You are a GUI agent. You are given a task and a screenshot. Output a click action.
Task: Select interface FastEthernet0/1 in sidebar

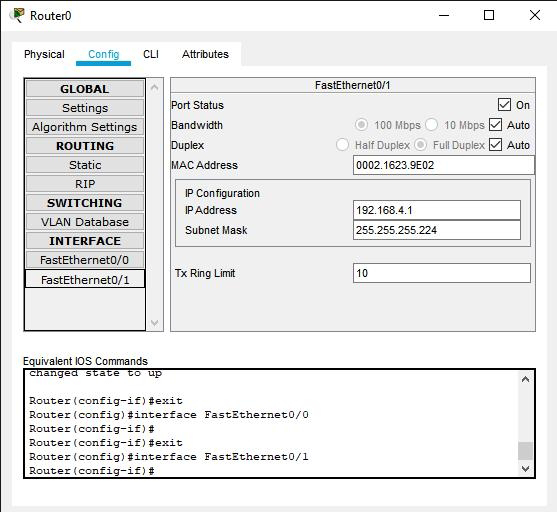click(85, 280)
